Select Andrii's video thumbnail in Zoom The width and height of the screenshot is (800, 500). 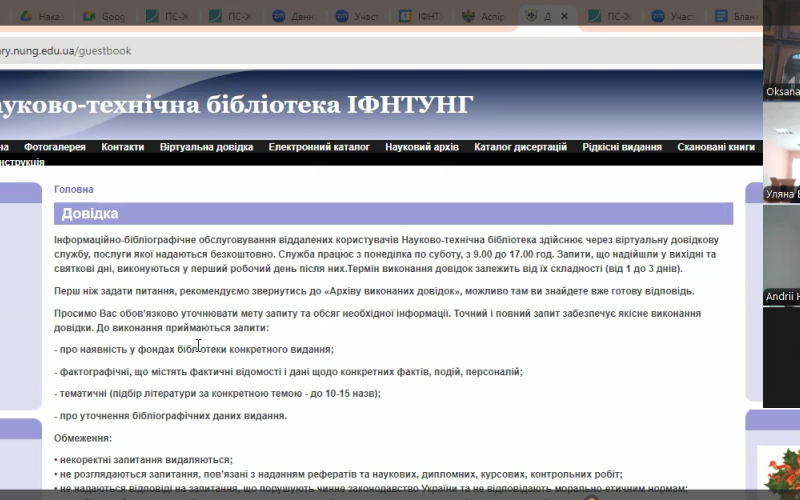pyautogui.click(x=782, y=254)
